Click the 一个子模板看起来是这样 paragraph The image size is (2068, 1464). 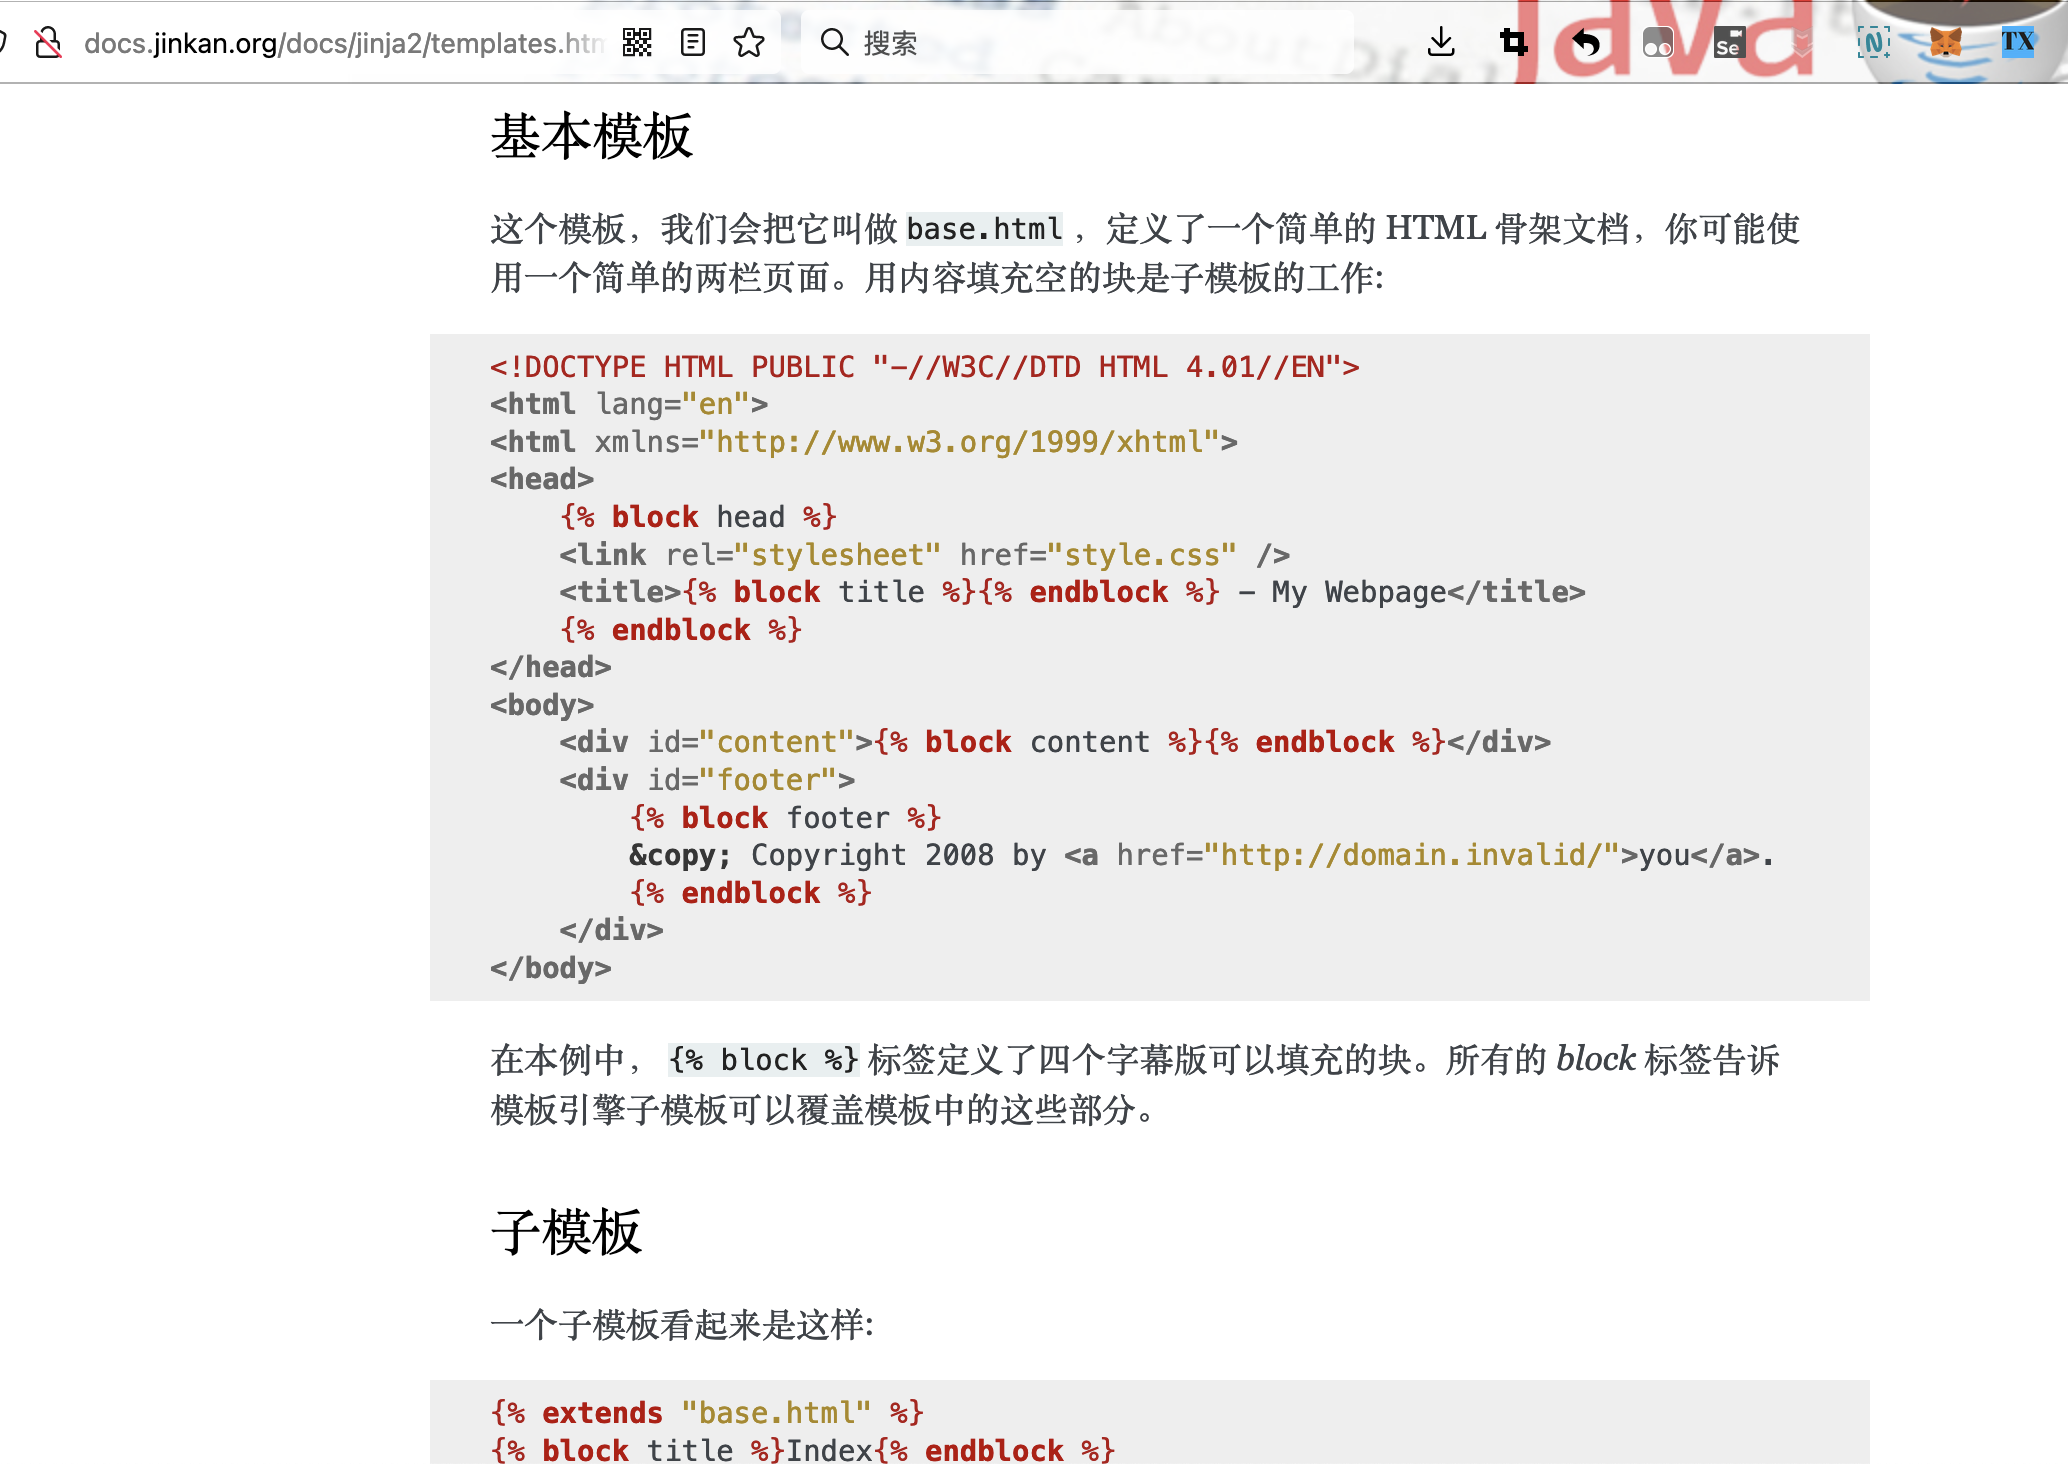tap(682, 1325)
